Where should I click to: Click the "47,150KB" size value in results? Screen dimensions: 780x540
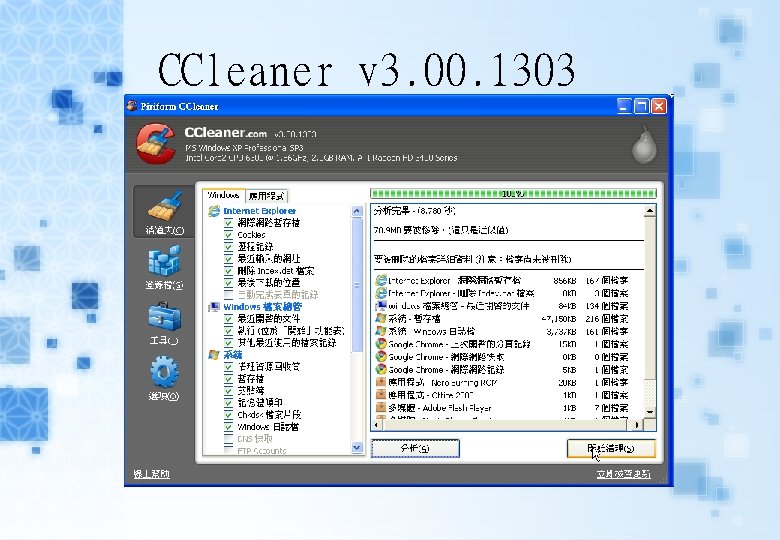[559, 319]
